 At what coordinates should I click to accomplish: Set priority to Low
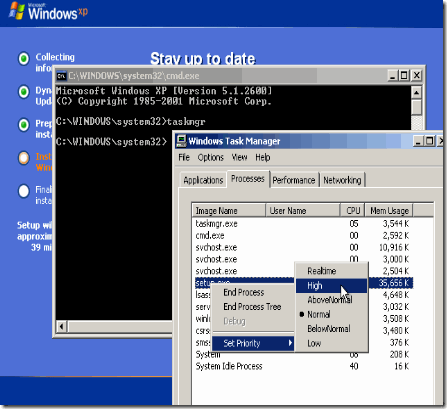(x=332, y=343)
